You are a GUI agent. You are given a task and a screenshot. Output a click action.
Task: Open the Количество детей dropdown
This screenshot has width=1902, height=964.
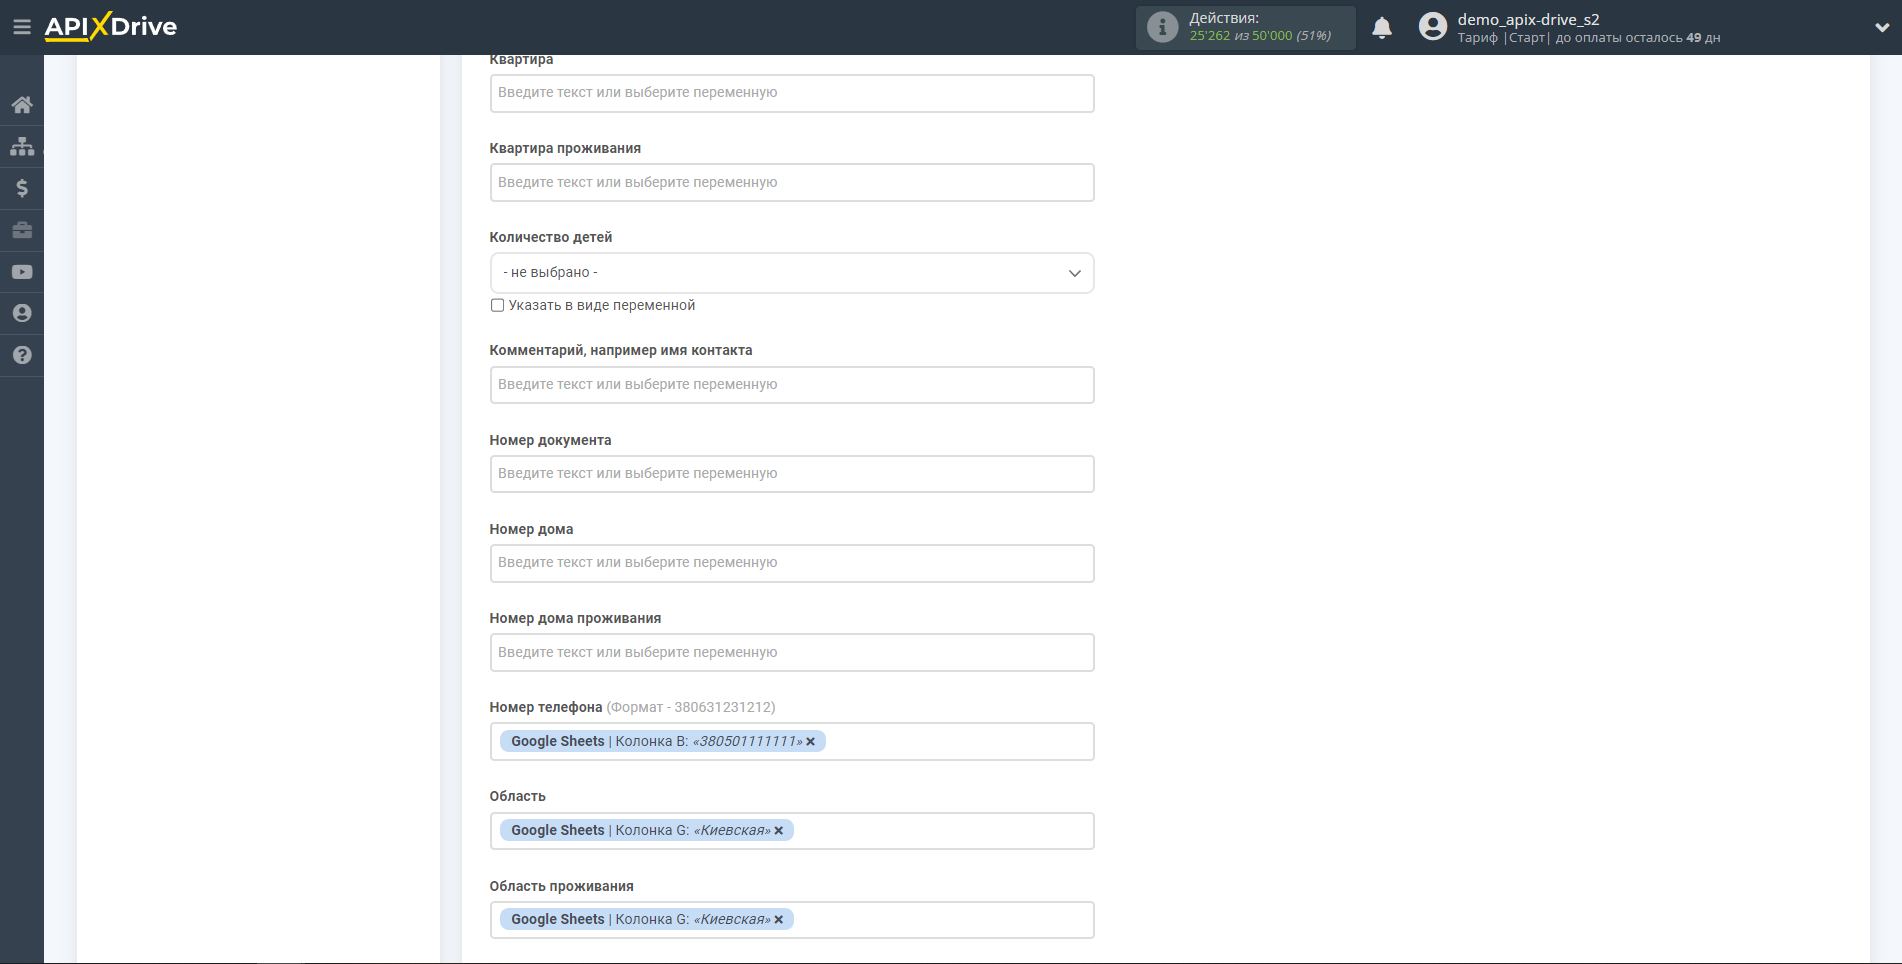pos(792,273)
